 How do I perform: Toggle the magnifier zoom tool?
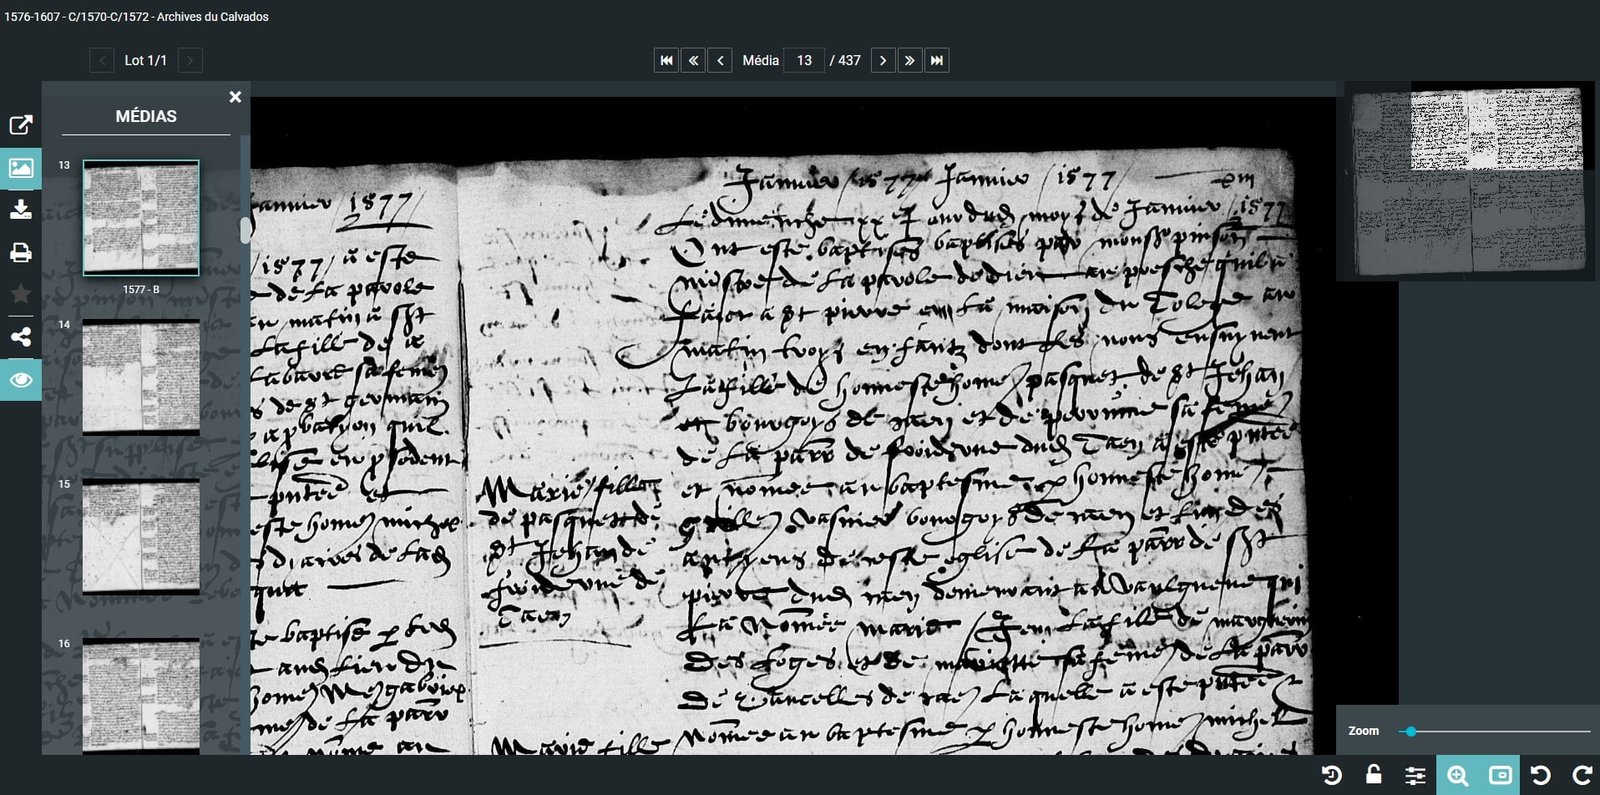pyautogui.click(x=1457, y=775)
